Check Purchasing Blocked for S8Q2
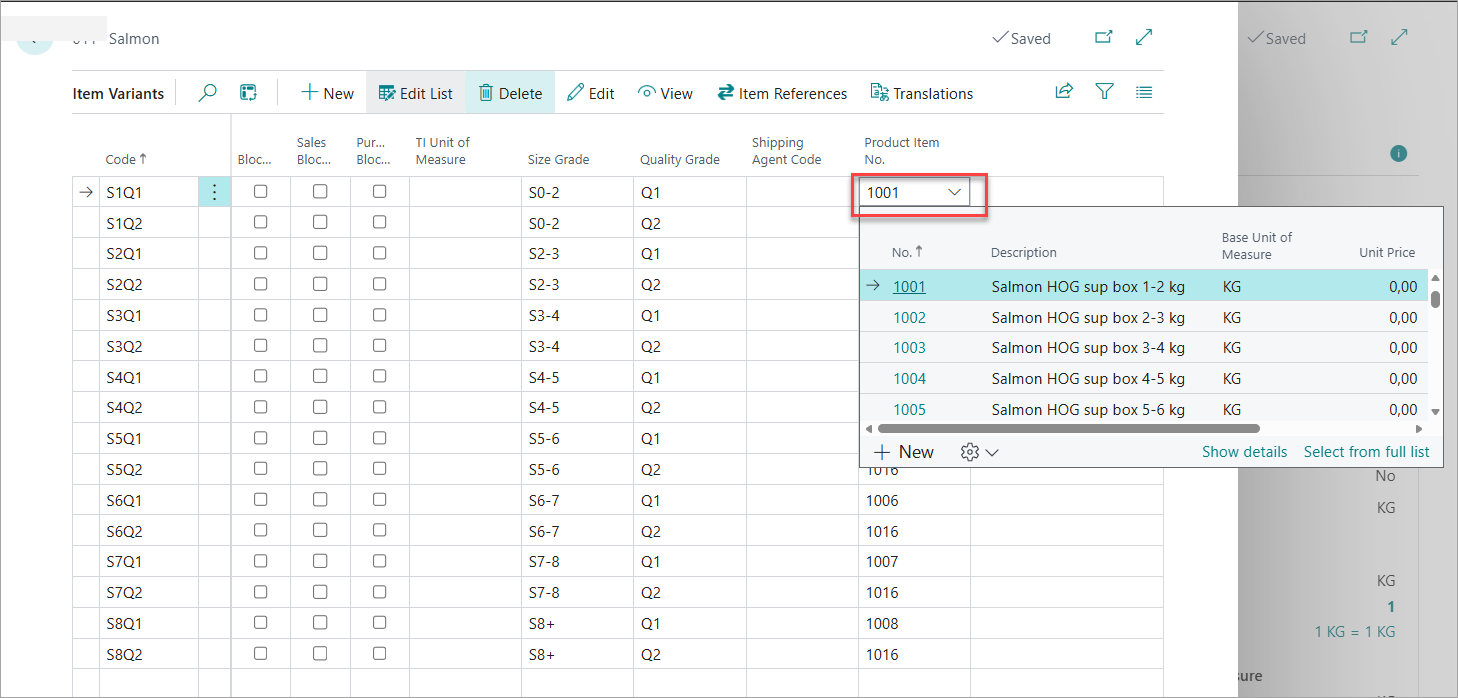The width and height of the screenshot is (1458, 698). click(380, 654)
